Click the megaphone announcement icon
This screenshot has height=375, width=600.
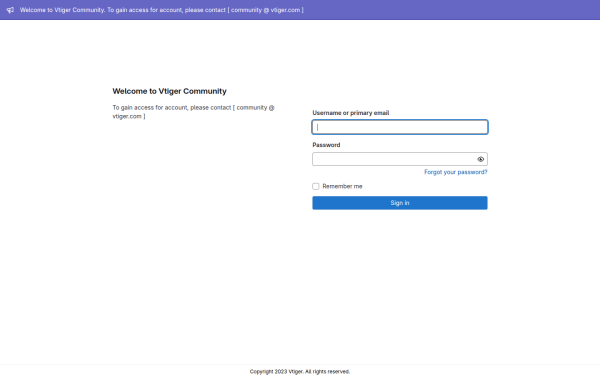pyautogui.click(x=10, y=10)
